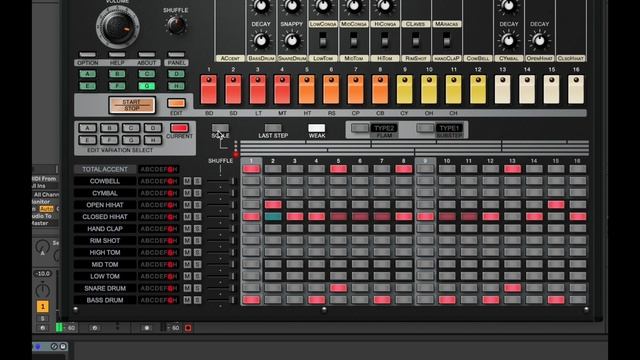The height and width of the screenshot is (360, 640).
Task: Toggle Total Accent step 5 cell
Action: 338,169
